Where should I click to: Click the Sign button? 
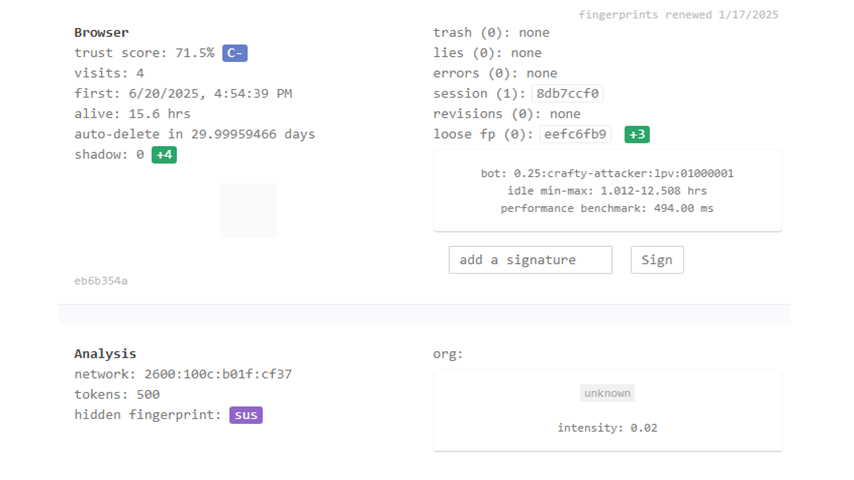657,260
